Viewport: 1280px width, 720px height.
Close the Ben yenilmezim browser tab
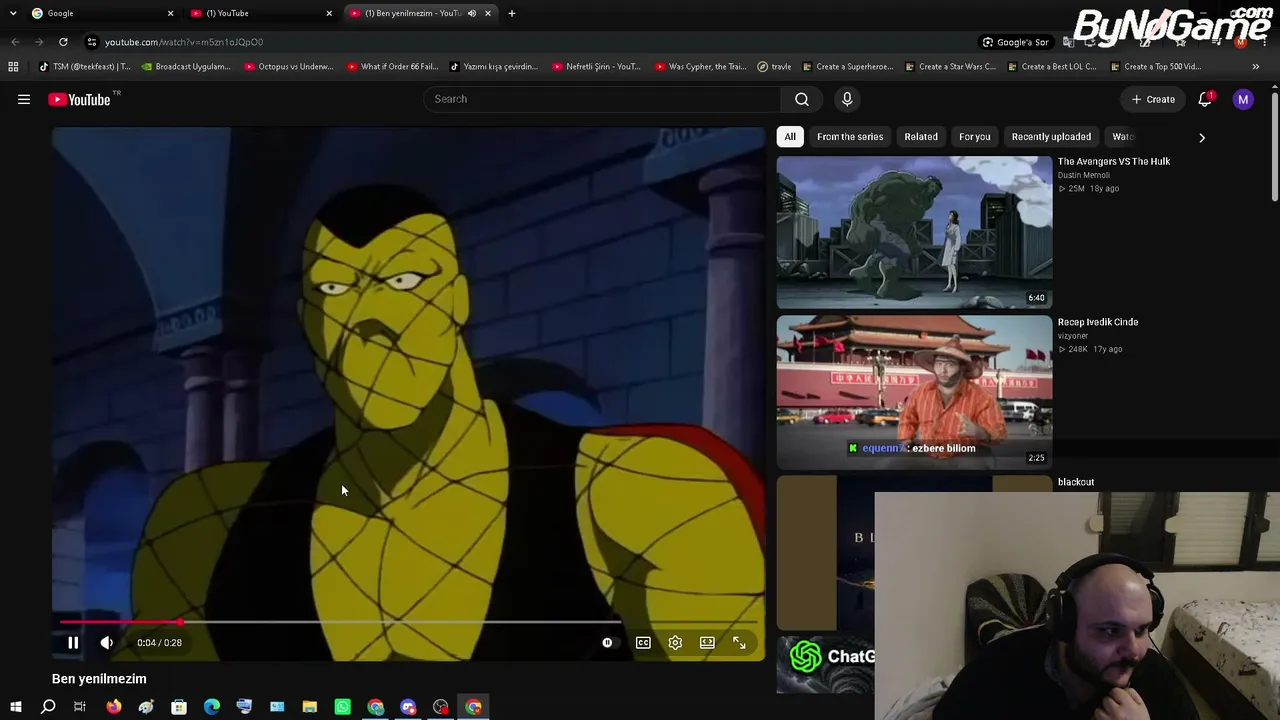[488, 13]
